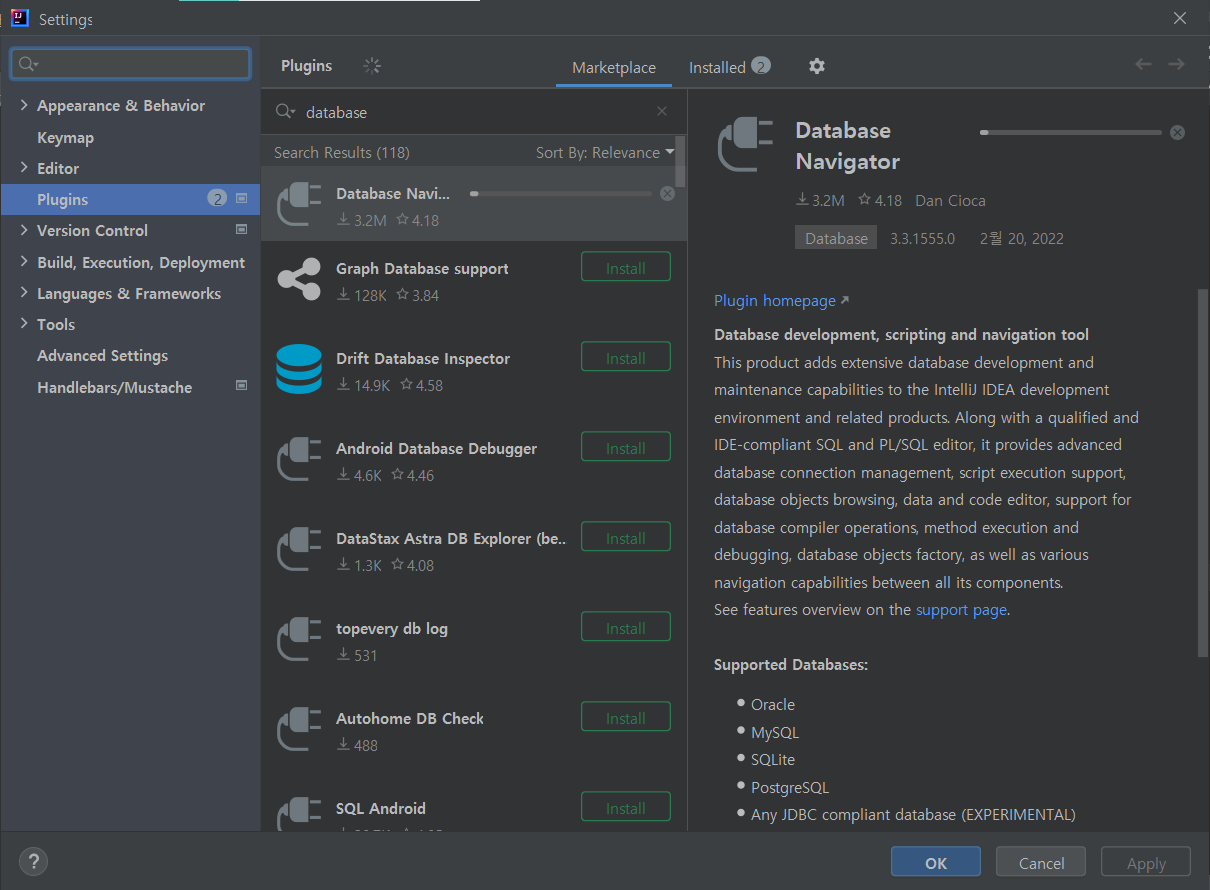The height and width of the screenshot is (890, 1210).
Task: Cancel Database Navigator download in list
Action: coord(667,193)
